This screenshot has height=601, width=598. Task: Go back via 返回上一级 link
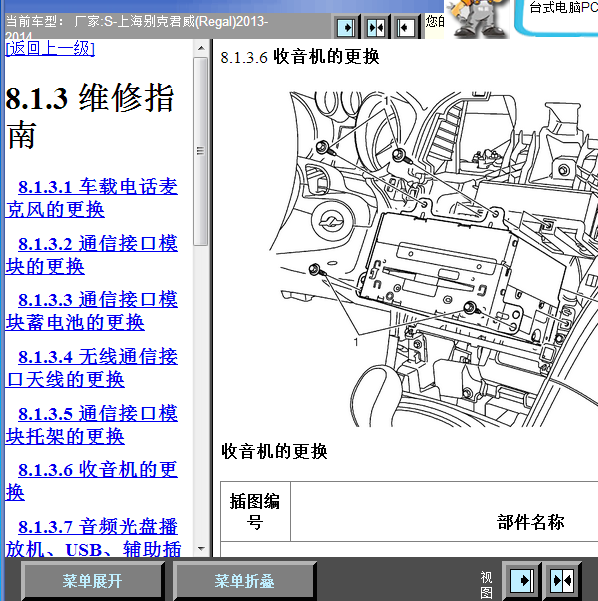tap(50, 49)
